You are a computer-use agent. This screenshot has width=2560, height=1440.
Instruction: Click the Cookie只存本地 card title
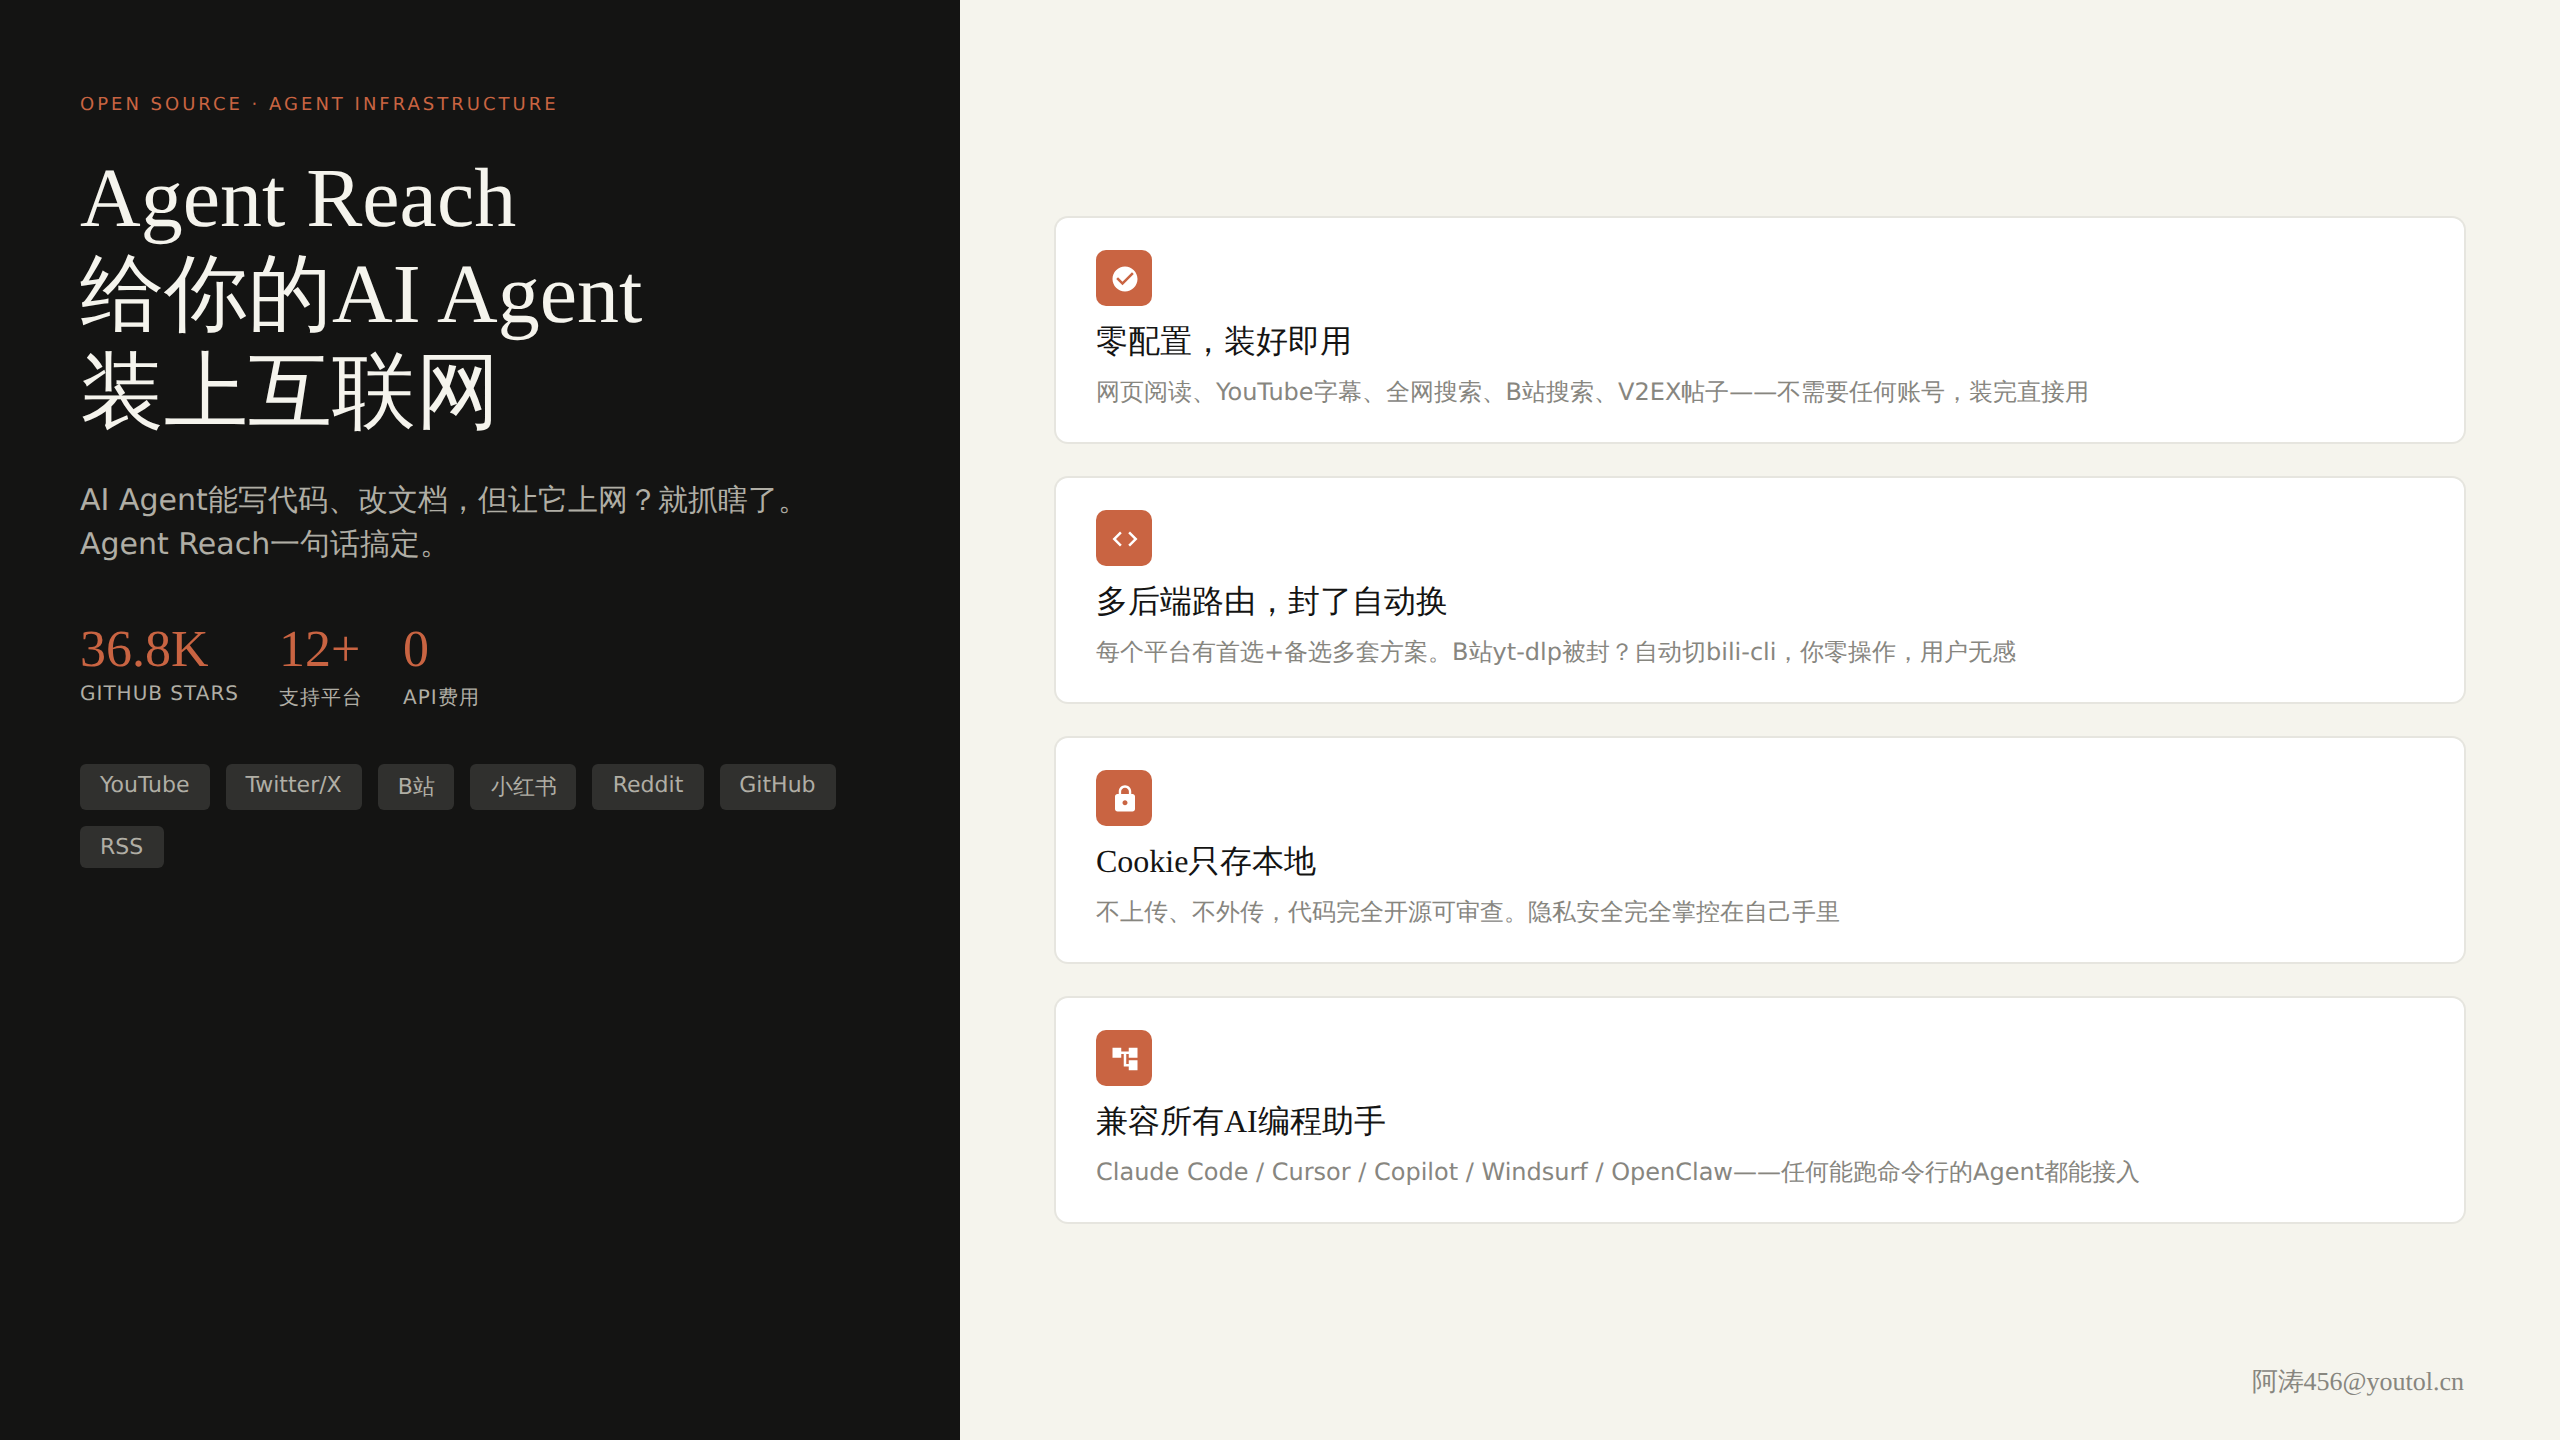click(1206, 862)
